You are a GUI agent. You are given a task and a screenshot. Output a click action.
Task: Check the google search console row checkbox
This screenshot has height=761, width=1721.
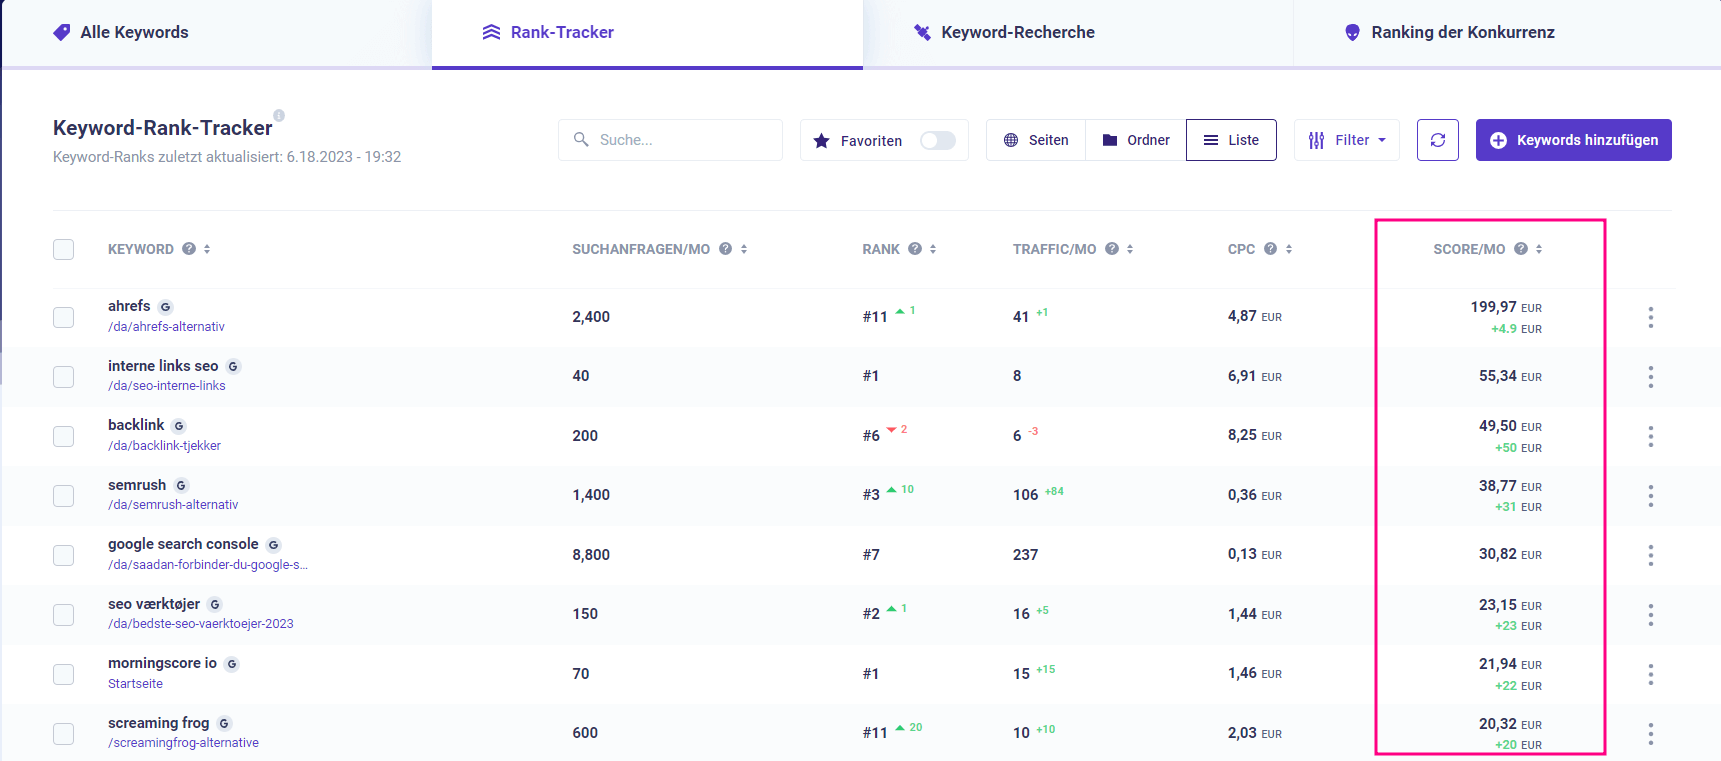63,555
